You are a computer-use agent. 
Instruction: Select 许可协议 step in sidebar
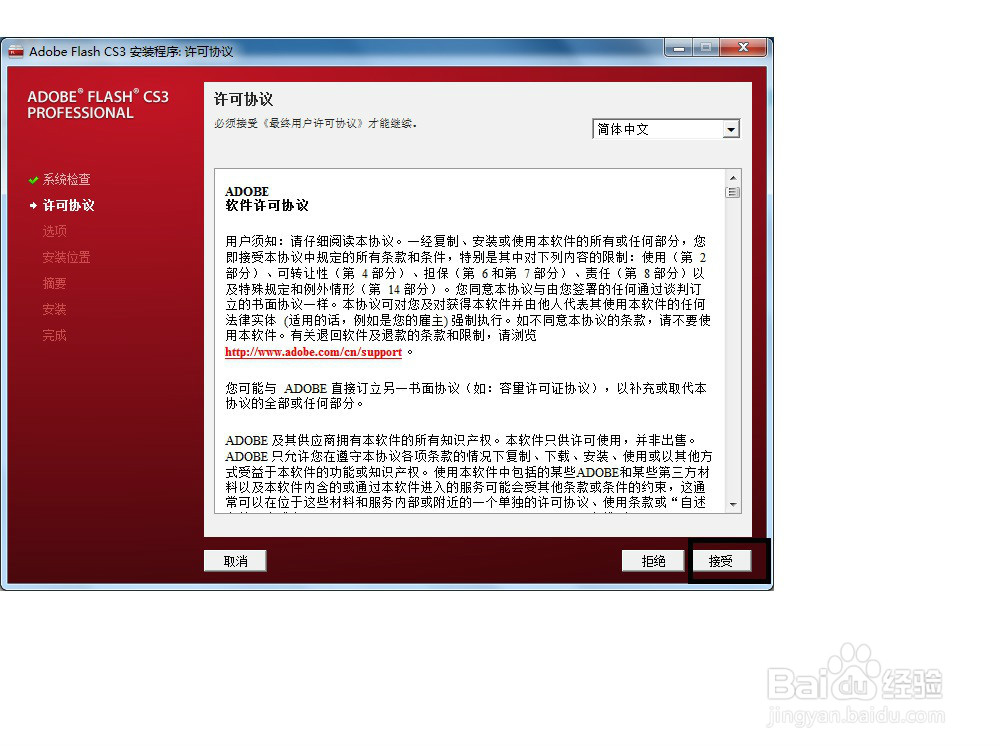(x=68, y=205)
